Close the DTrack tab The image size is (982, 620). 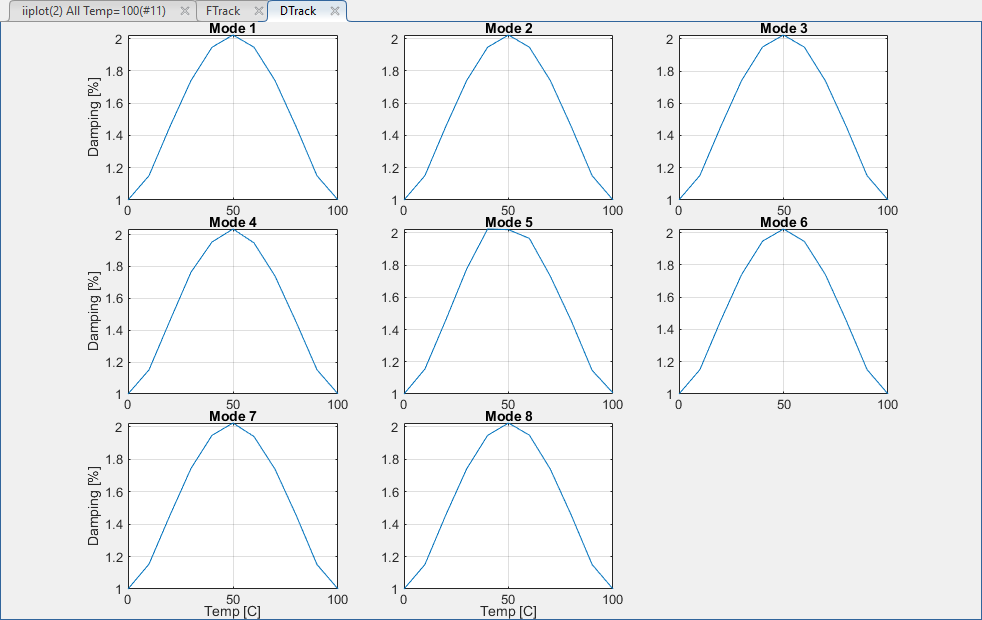pyautogui.click(x=334, y=11)
